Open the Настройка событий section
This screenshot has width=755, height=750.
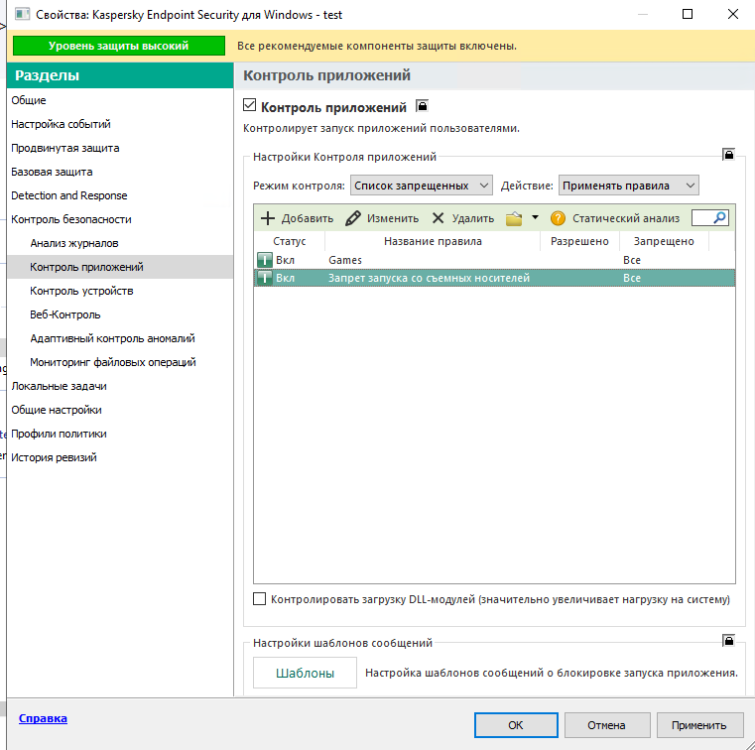61,124
